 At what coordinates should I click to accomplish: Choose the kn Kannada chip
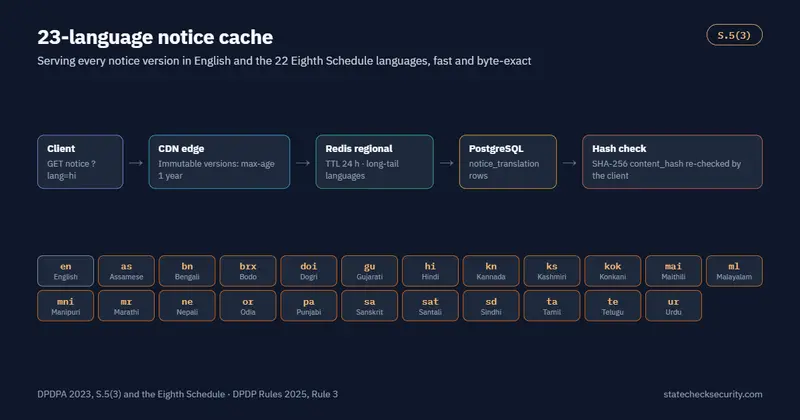click(491, 271)
